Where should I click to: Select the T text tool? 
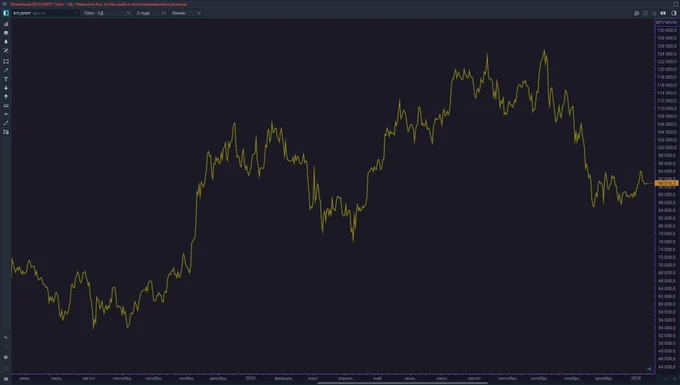pyautogui.click(x=6, y=79)
